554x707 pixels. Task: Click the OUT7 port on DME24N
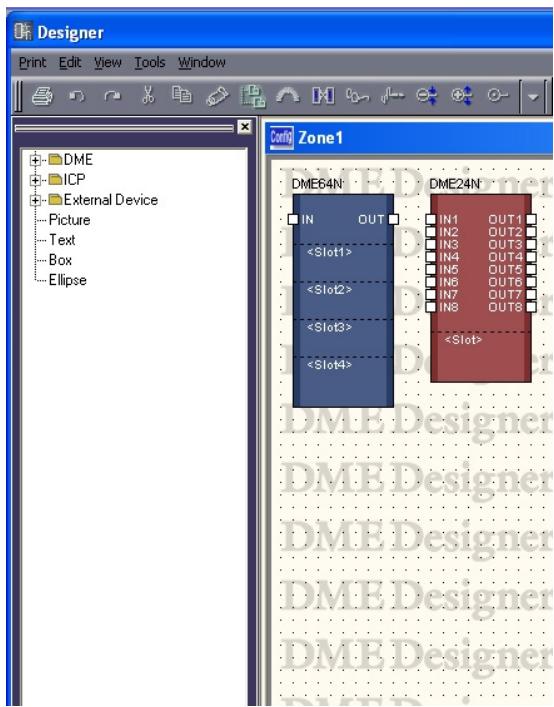(531, 295)
